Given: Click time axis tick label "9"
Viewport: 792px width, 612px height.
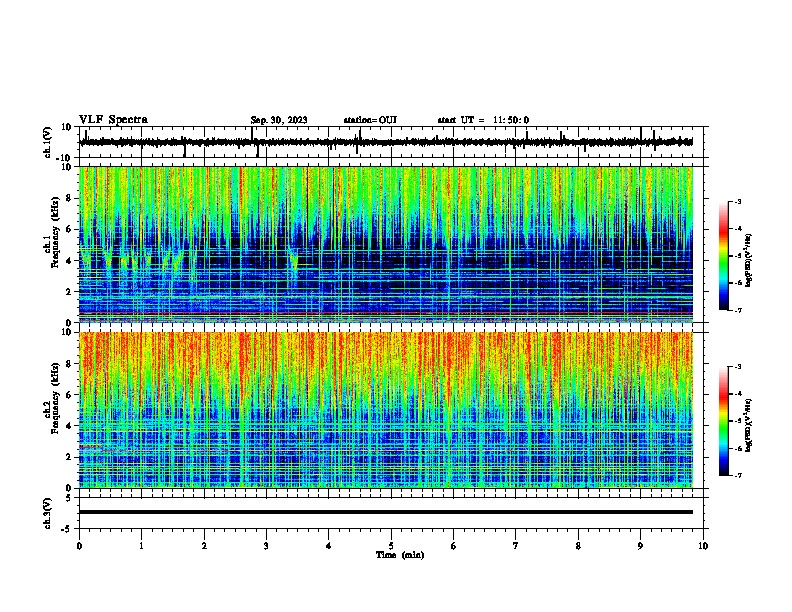Looking at the screenshot, I should [640, 546].
